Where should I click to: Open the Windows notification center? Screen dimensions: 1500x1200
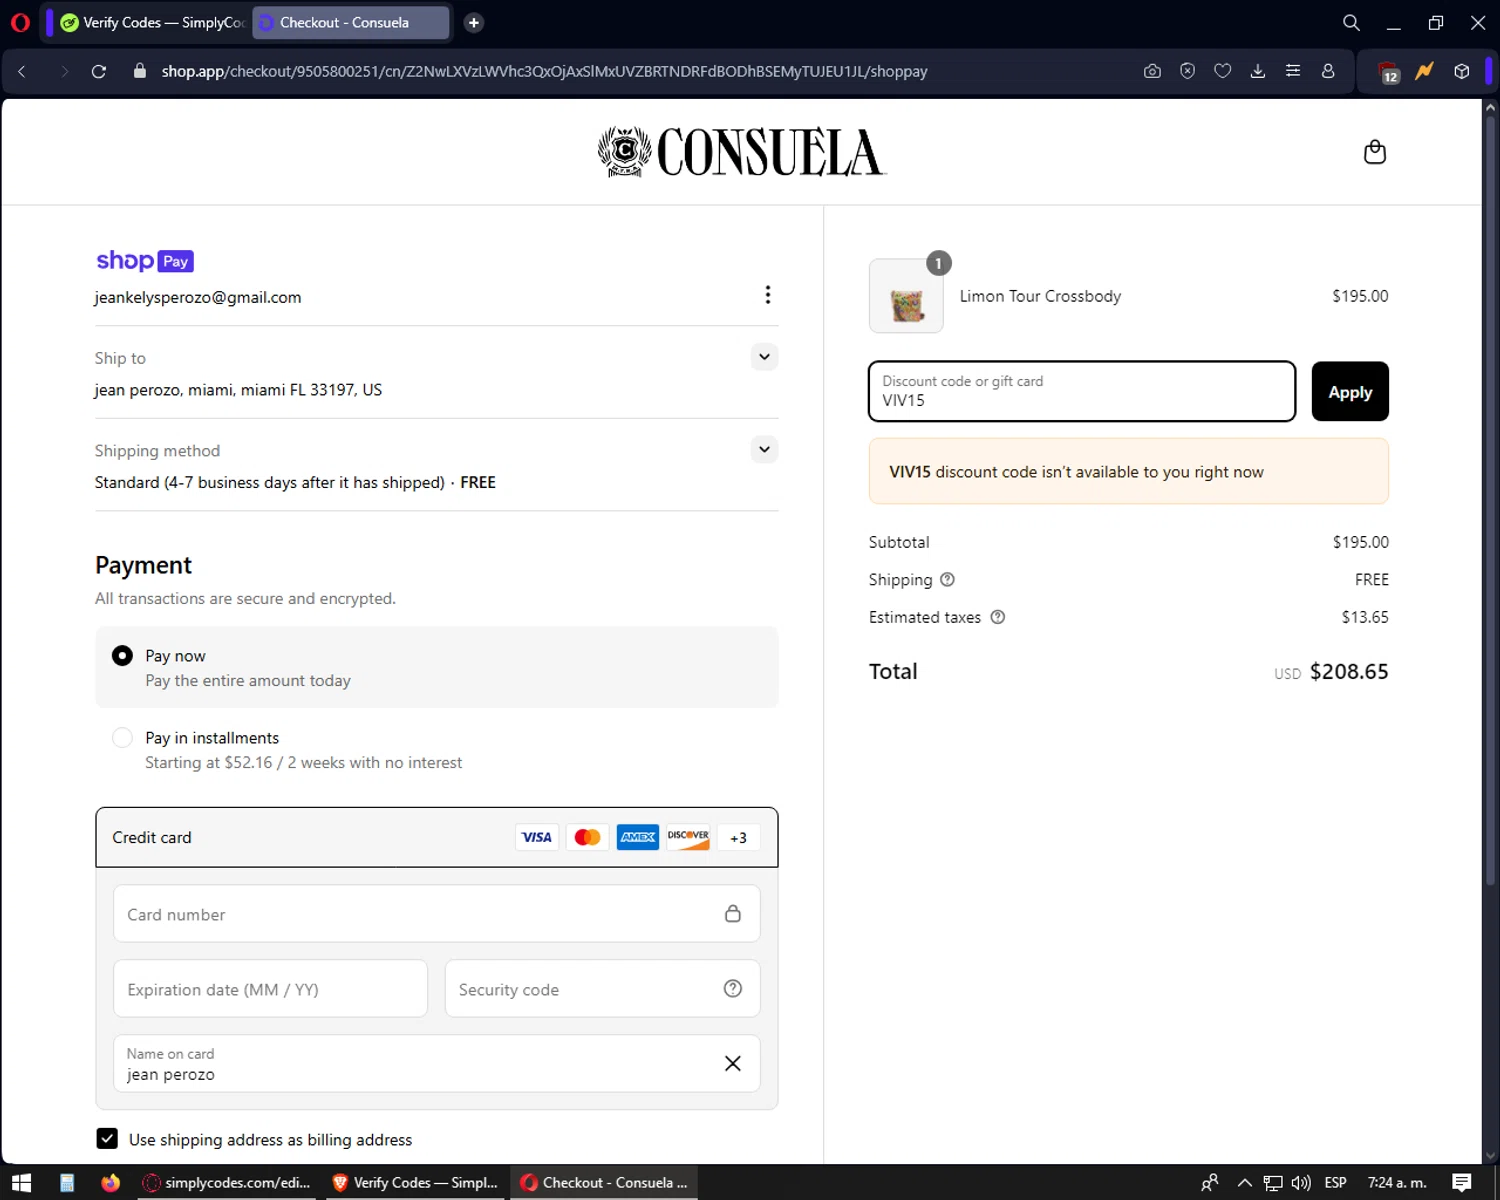pos(1462,1183)
